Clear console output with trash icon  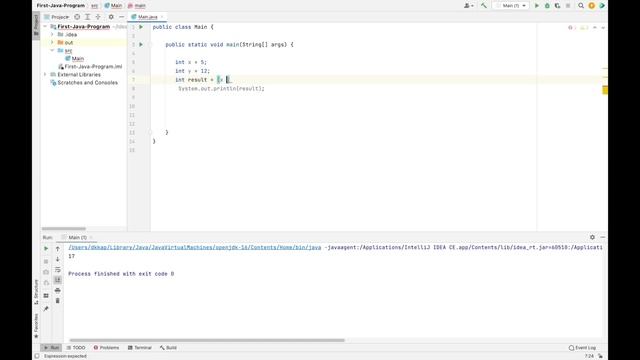click(58, 300)
